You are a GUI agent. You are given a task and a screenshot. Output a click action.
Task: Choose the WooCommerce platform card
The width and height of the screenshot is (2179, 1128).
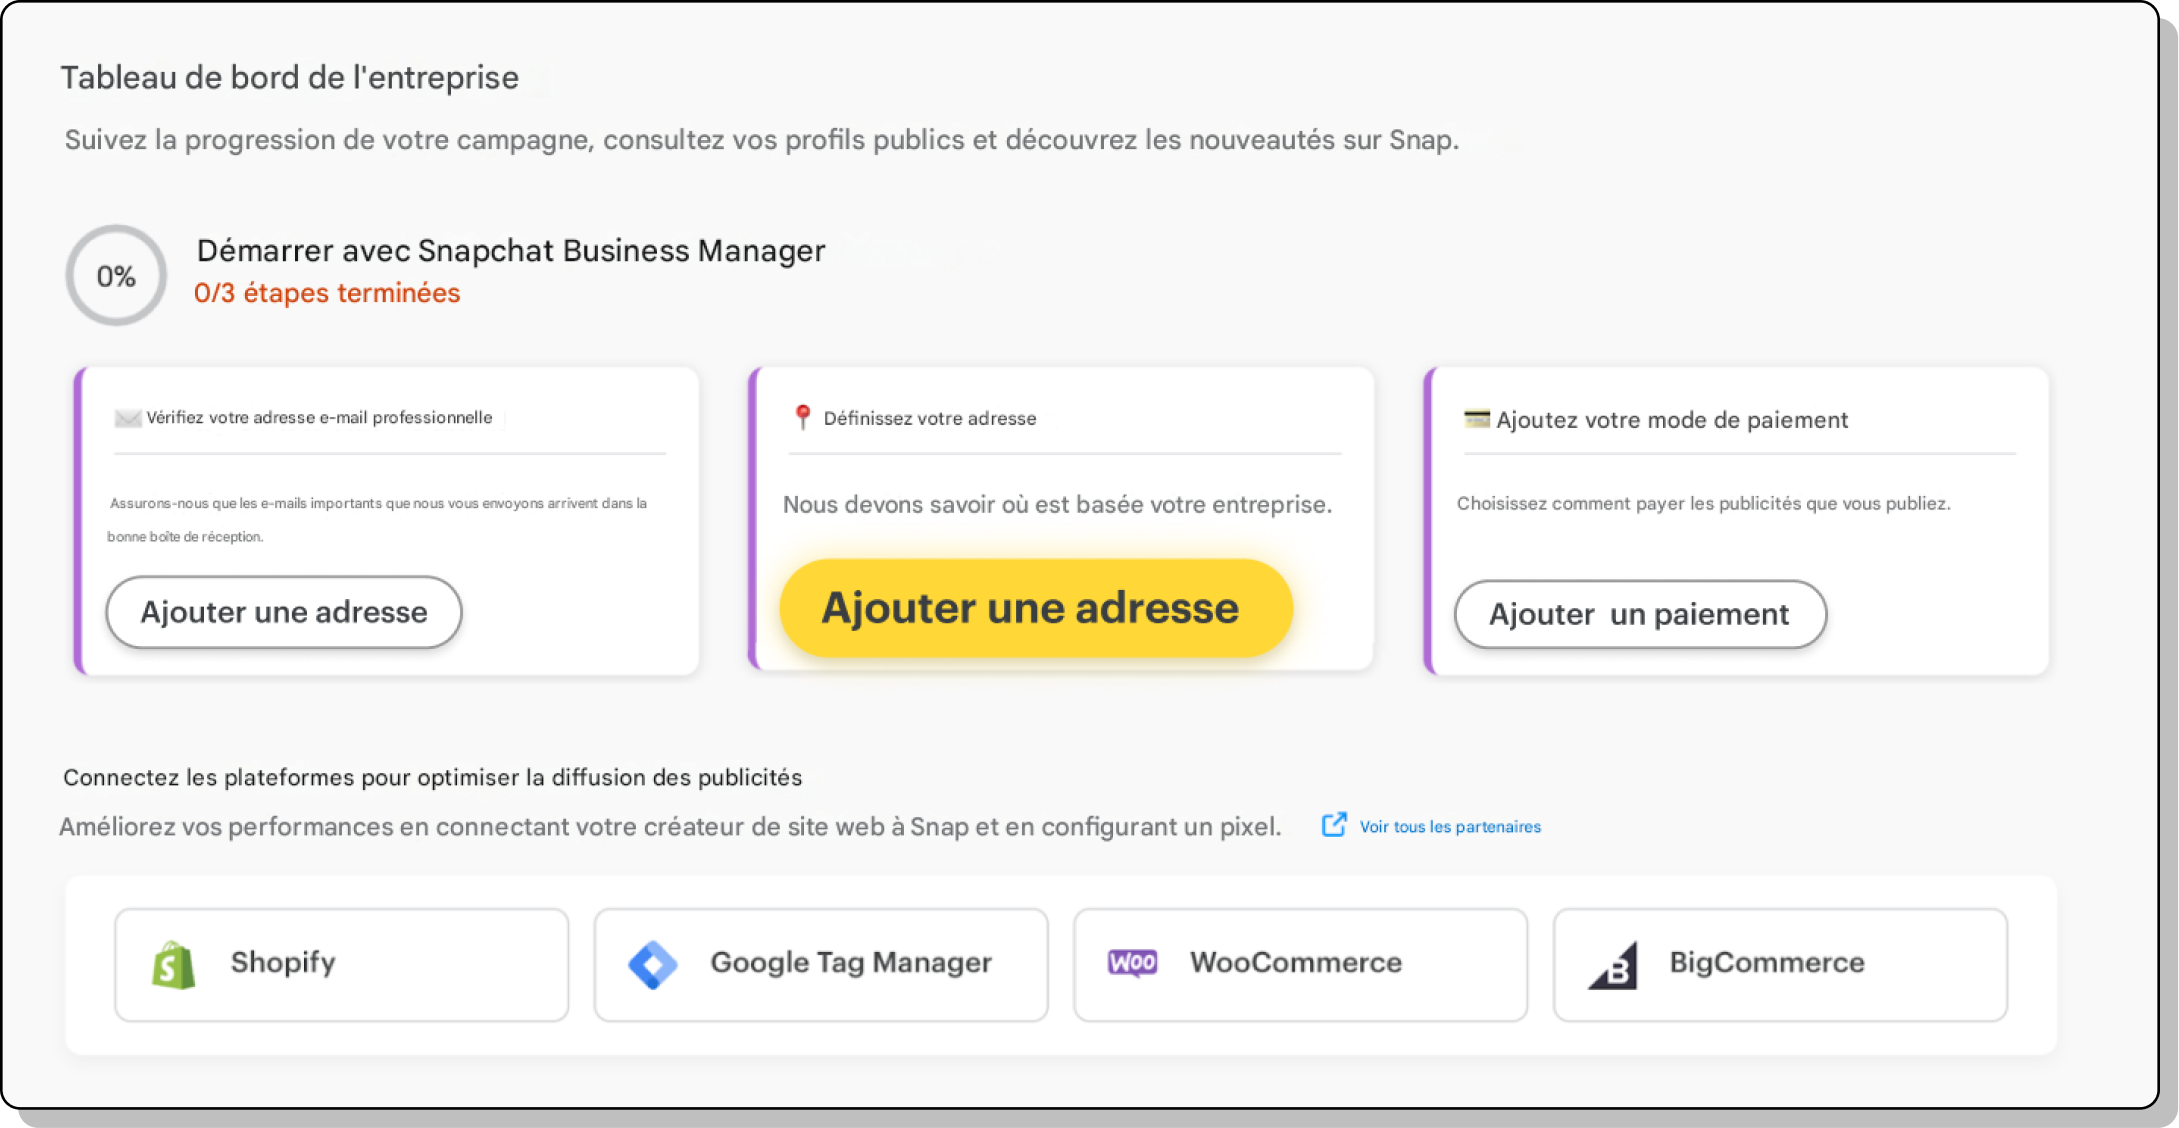(x=1300, y=965)
